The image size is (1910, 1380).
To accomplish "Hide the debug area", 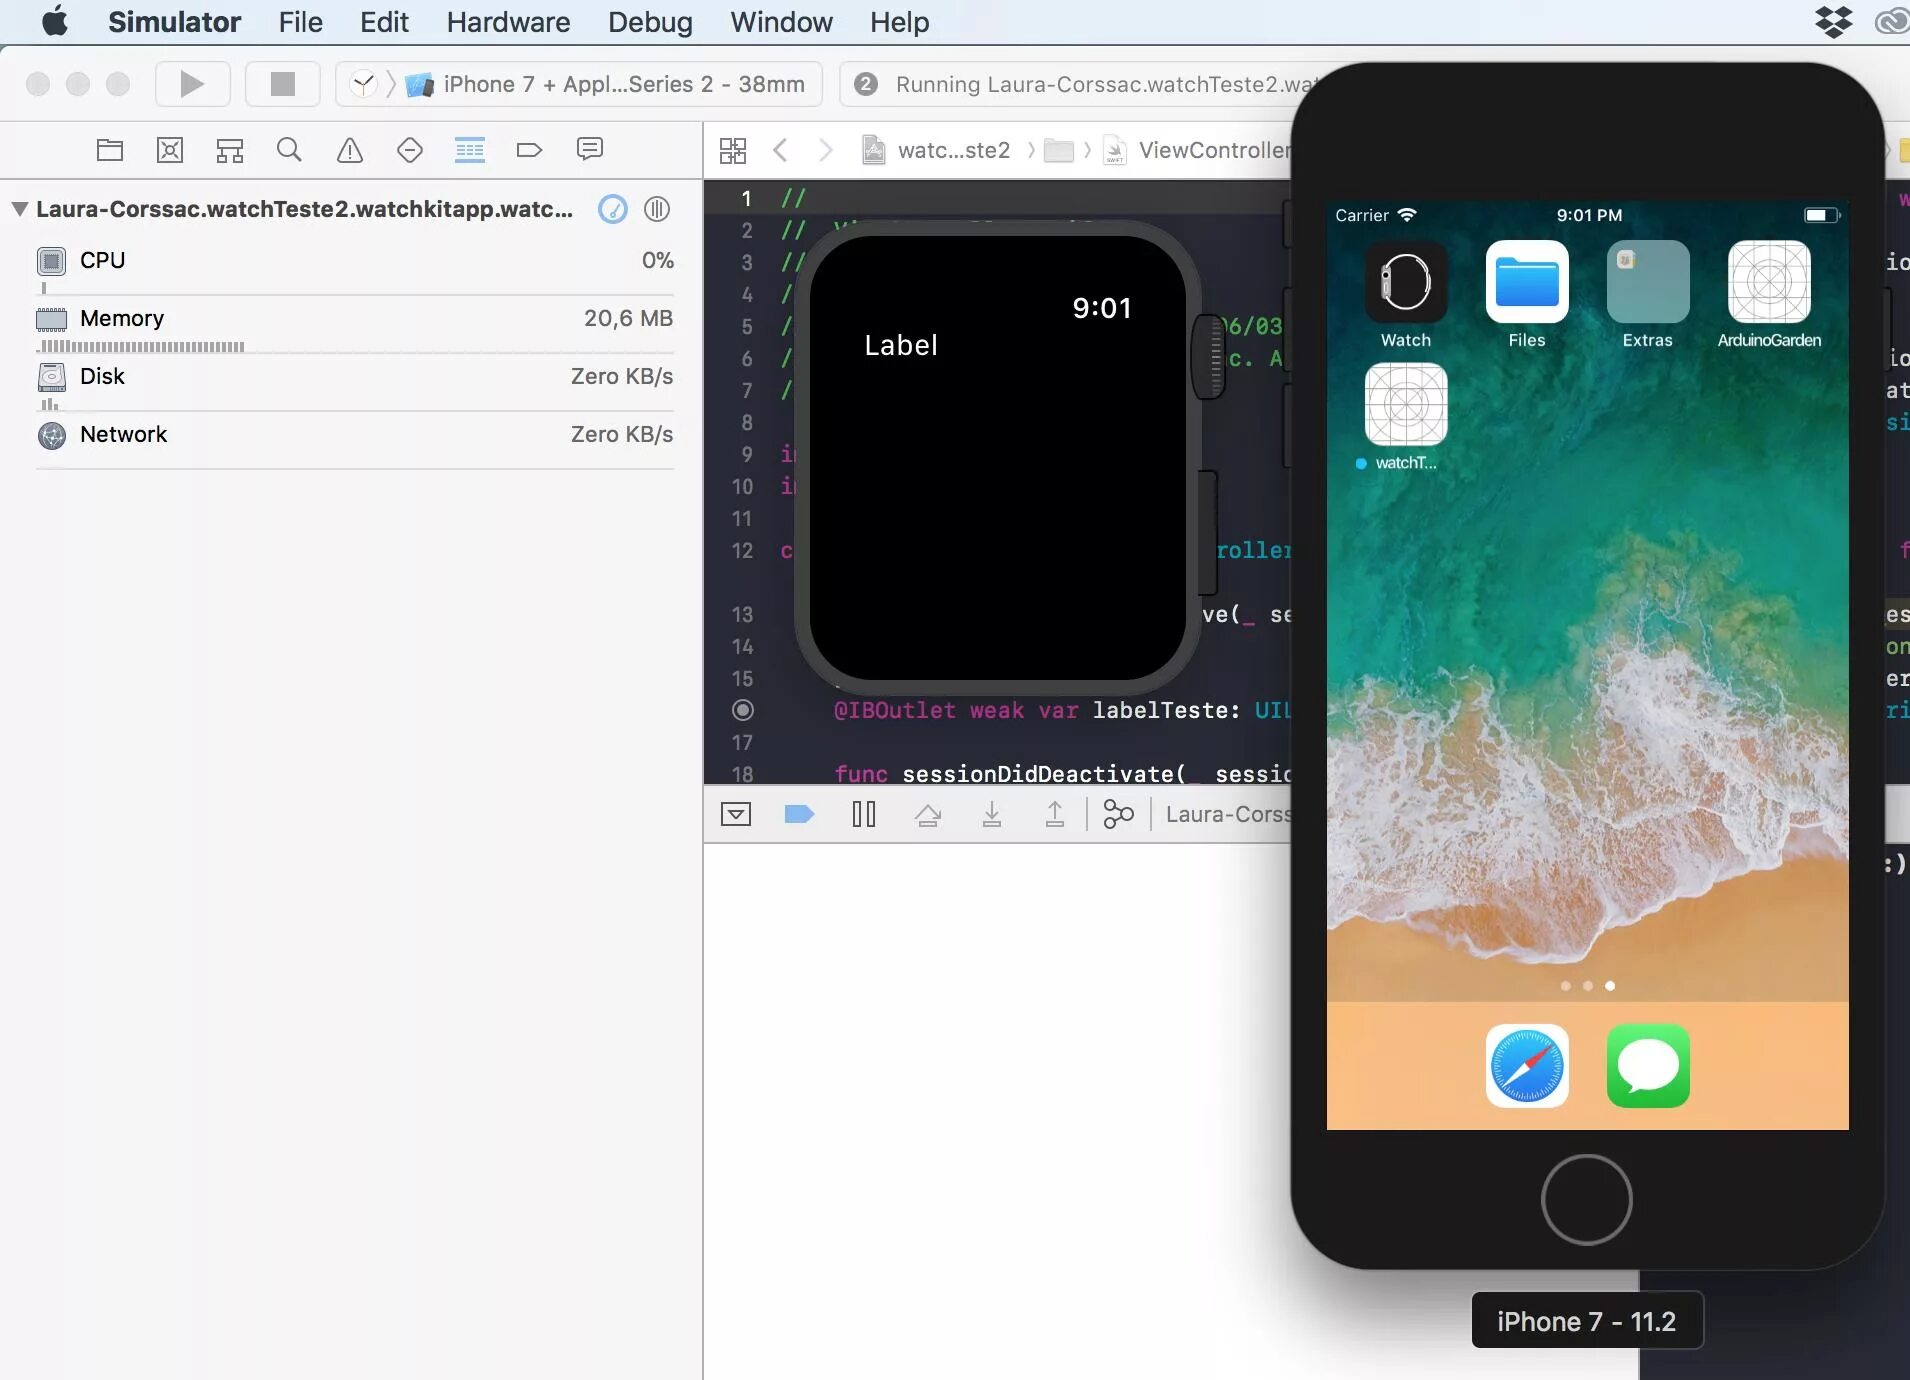I will click(x=736, y=814).
